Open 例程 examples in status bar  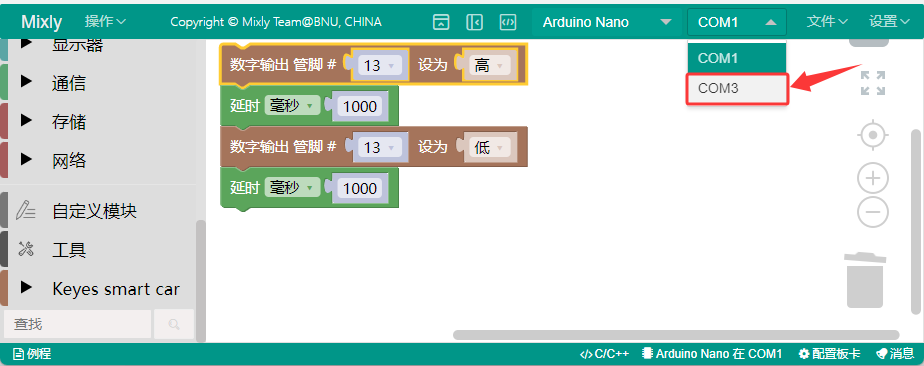coord(32,354)
